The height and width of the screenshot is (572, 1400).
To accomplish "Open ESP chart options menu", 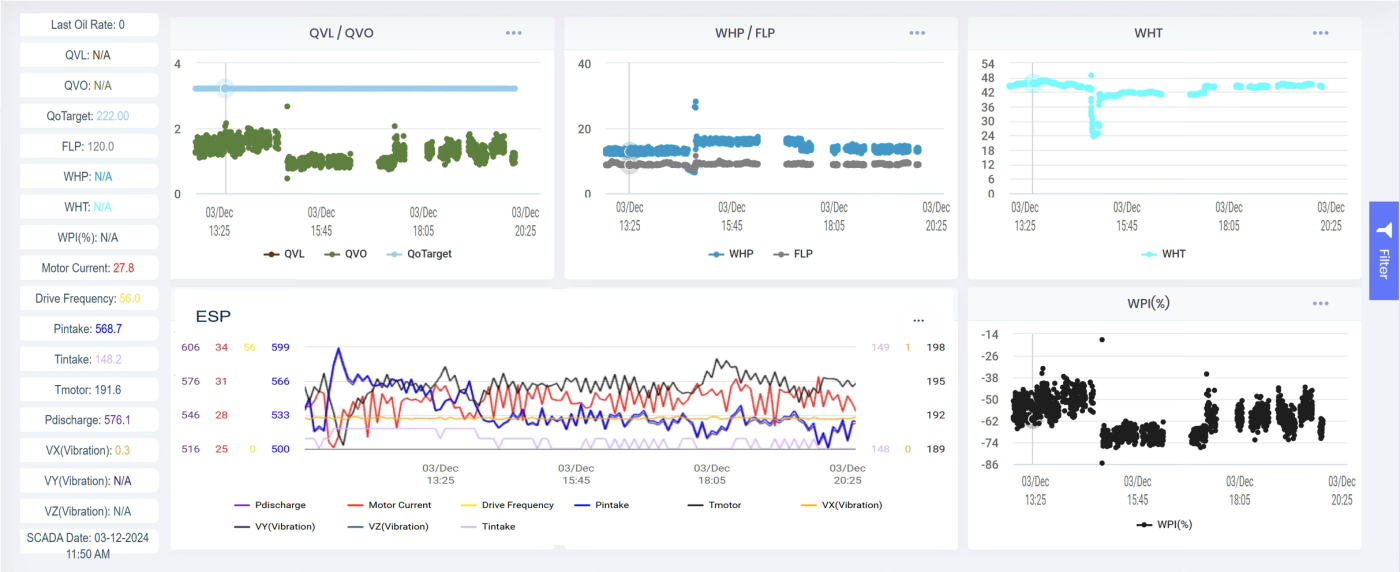I will (918, 321).
